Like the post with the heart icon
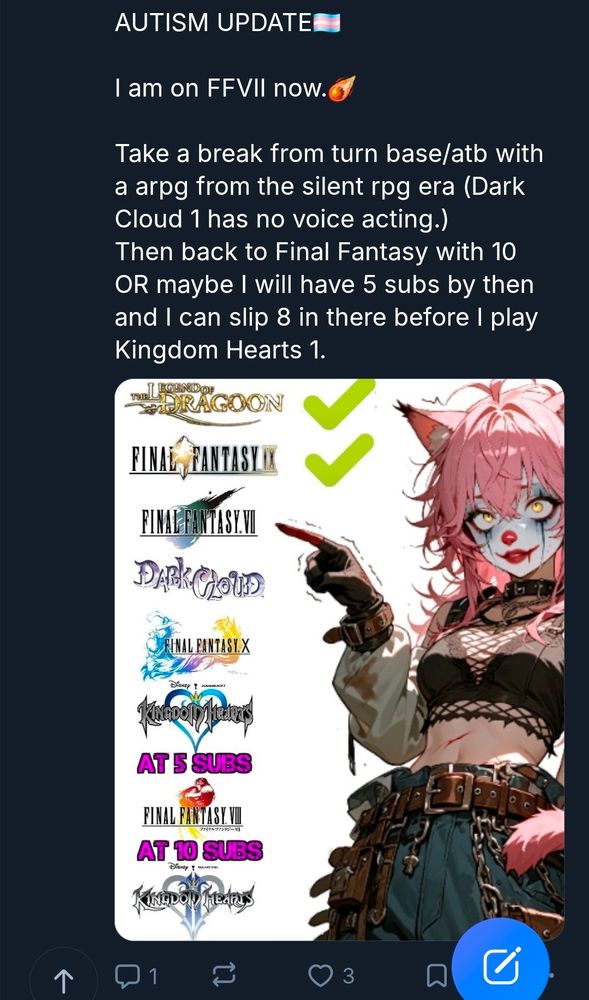 [x=320, y=974]
